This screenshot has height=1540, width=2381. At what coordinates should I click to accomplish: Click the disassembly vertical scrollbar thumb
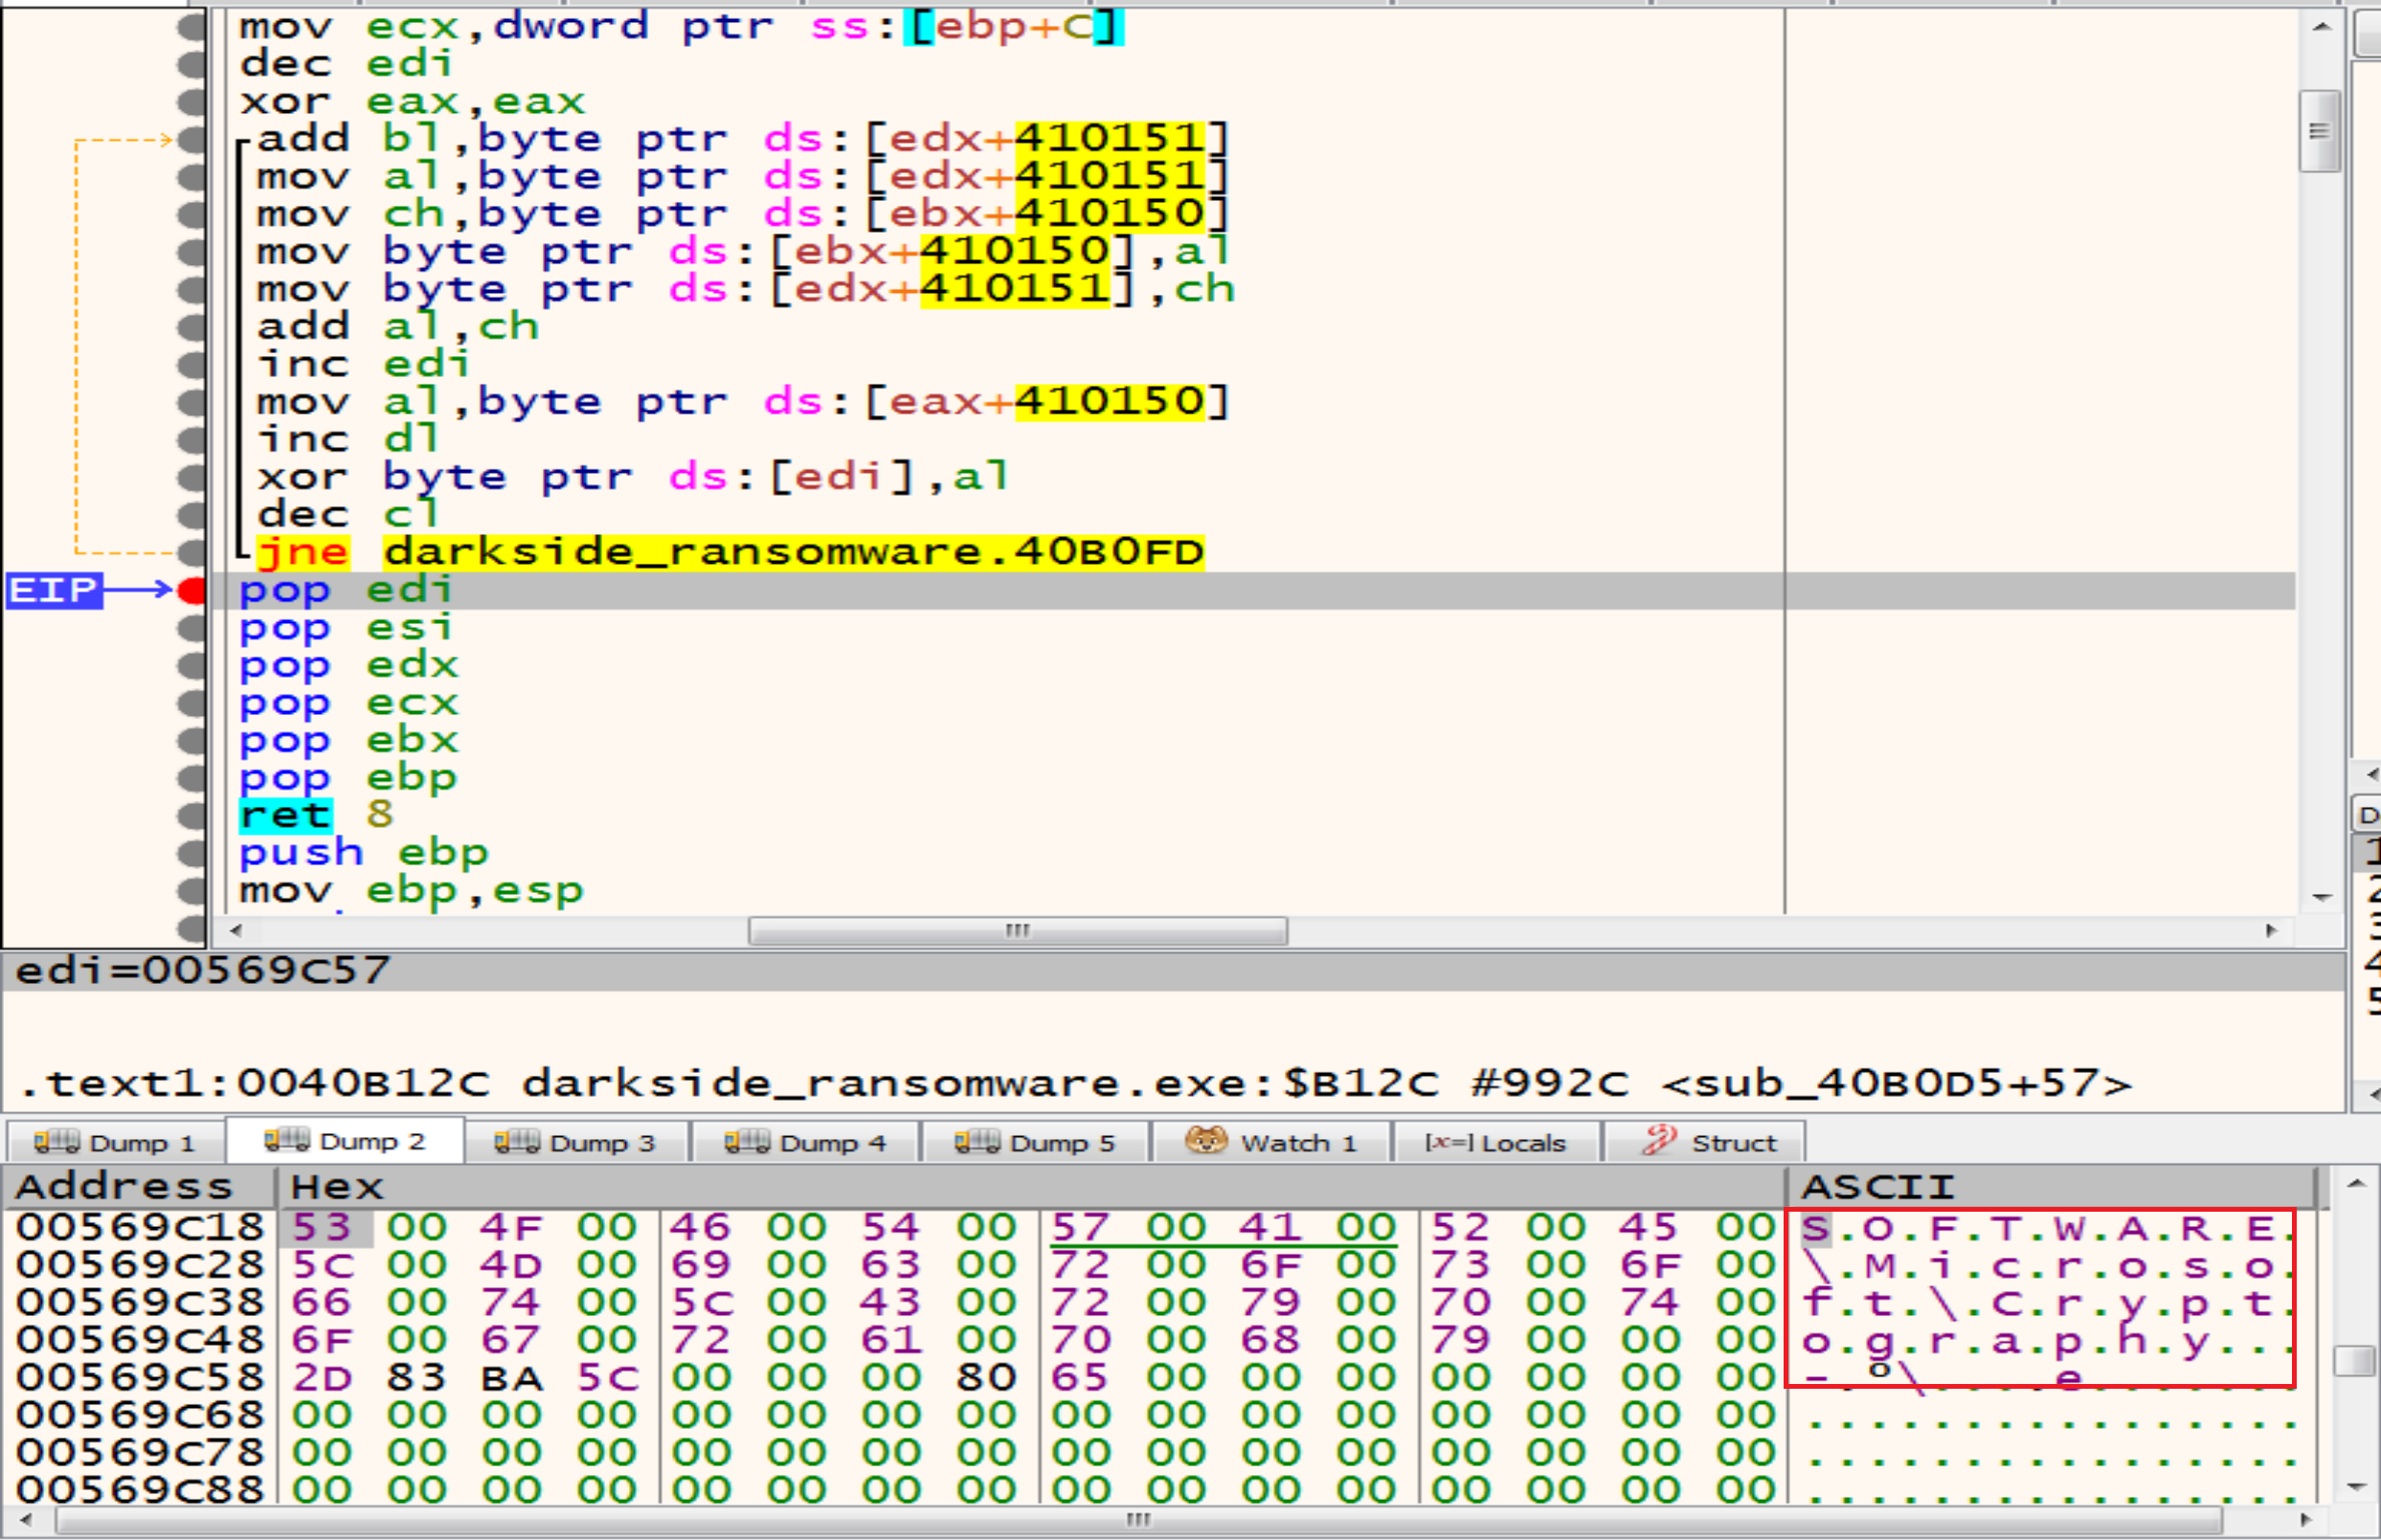pos(2319,131)
